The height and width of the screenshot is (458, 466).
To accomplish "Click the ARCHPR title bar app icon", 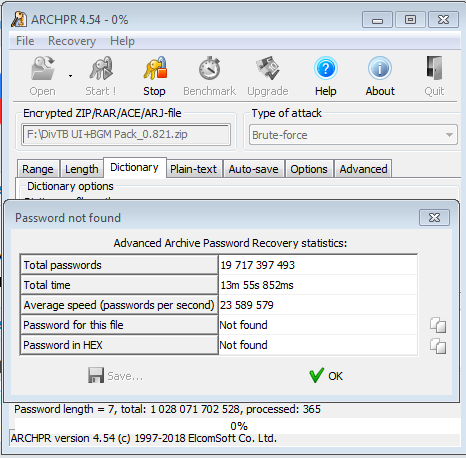I will [19, 19].
